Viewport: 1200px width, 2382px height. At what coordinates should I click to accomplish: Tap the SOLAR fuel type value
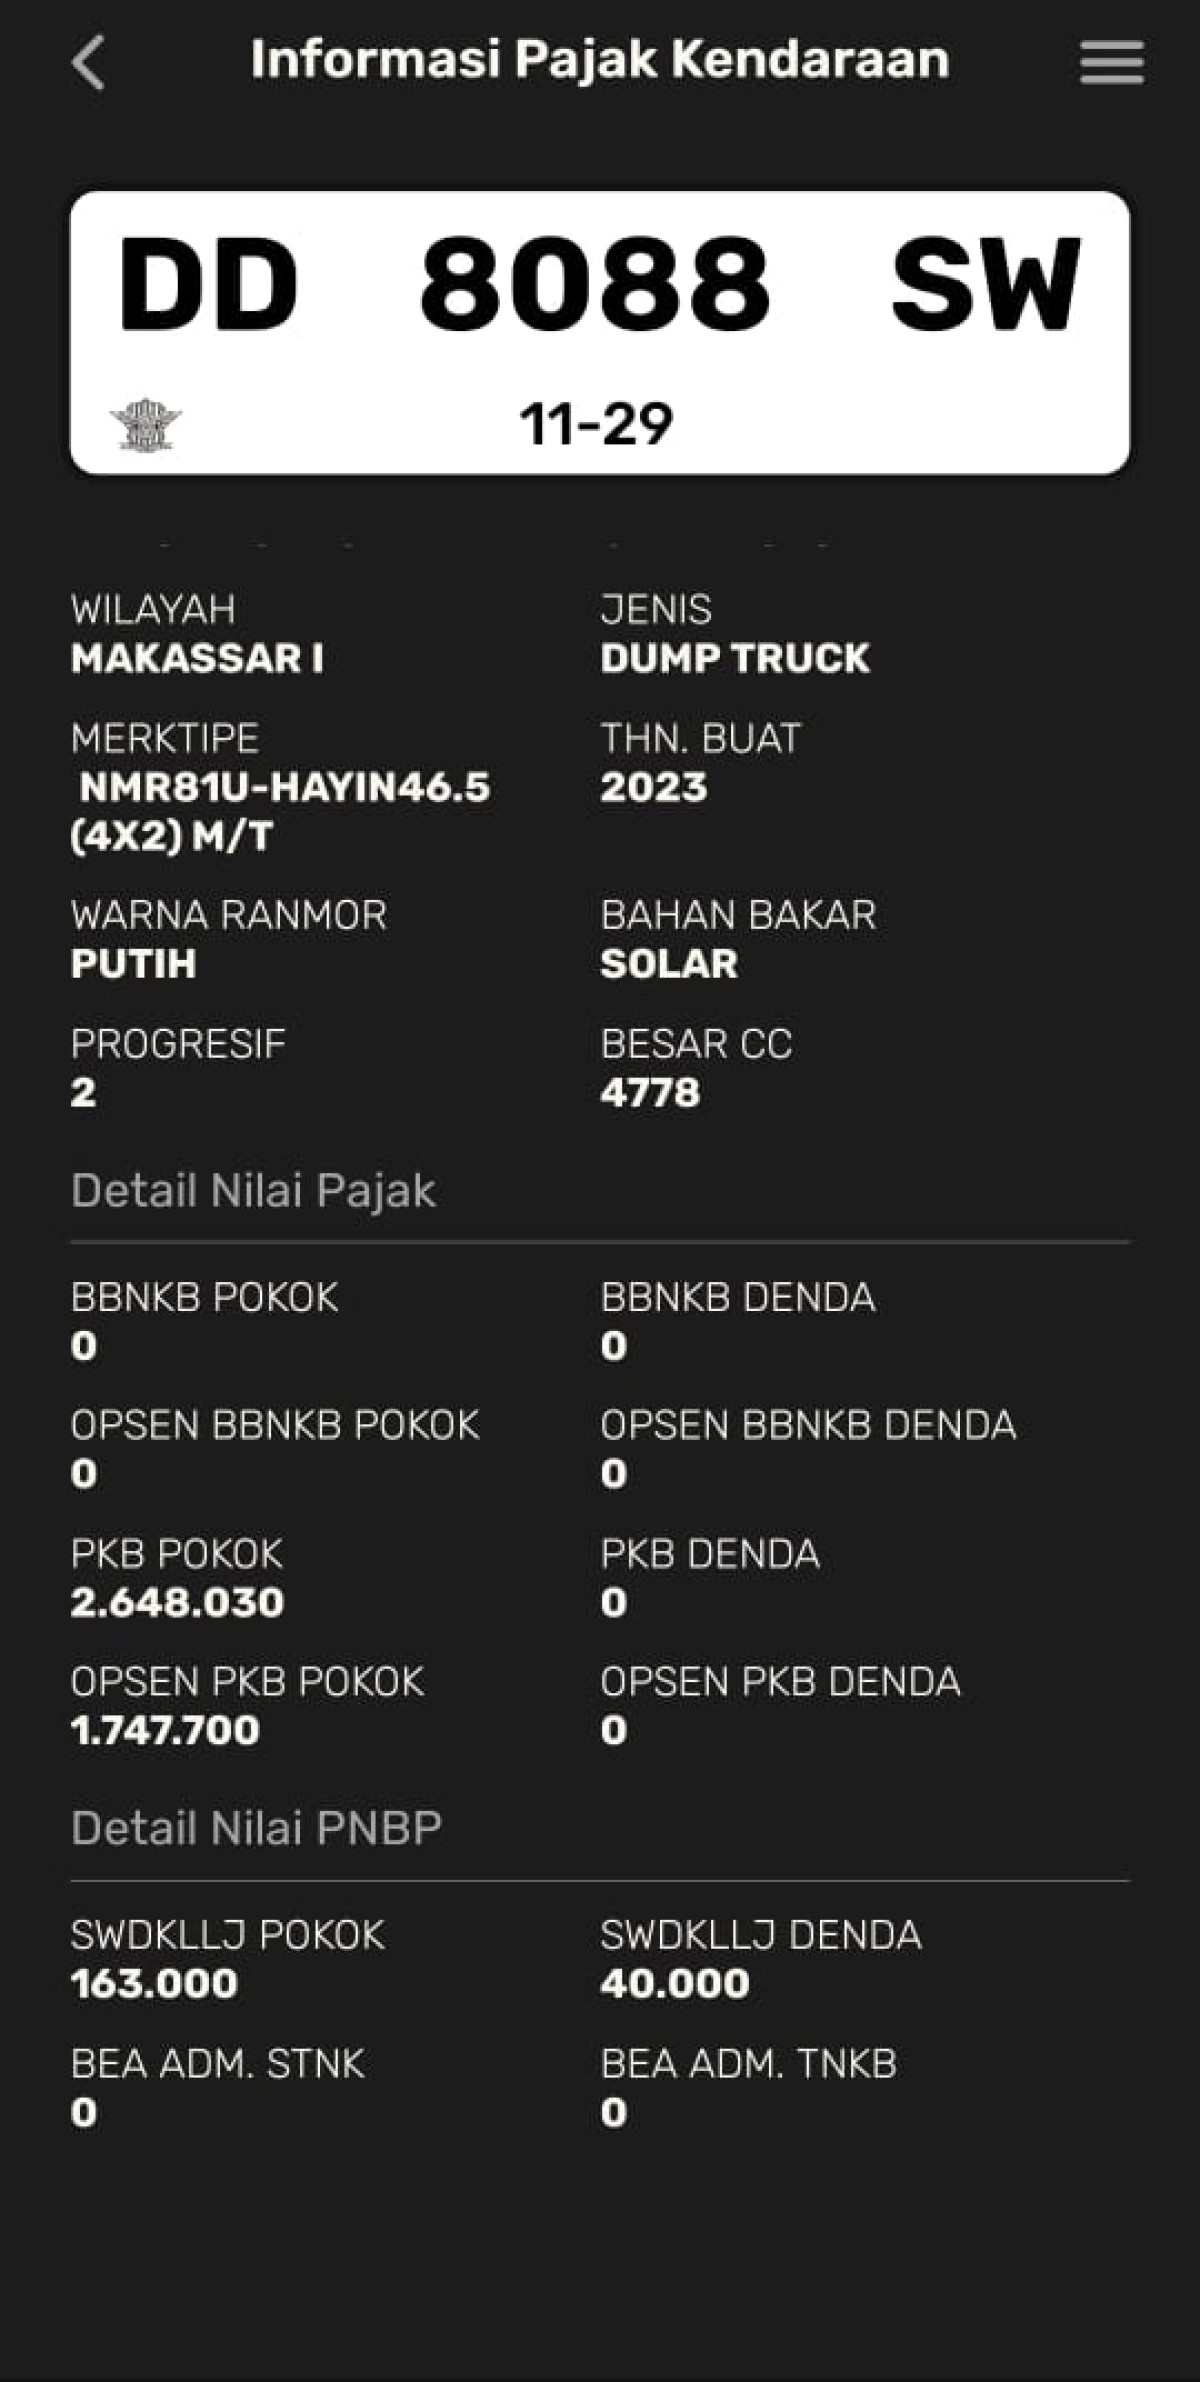(669, 964)
